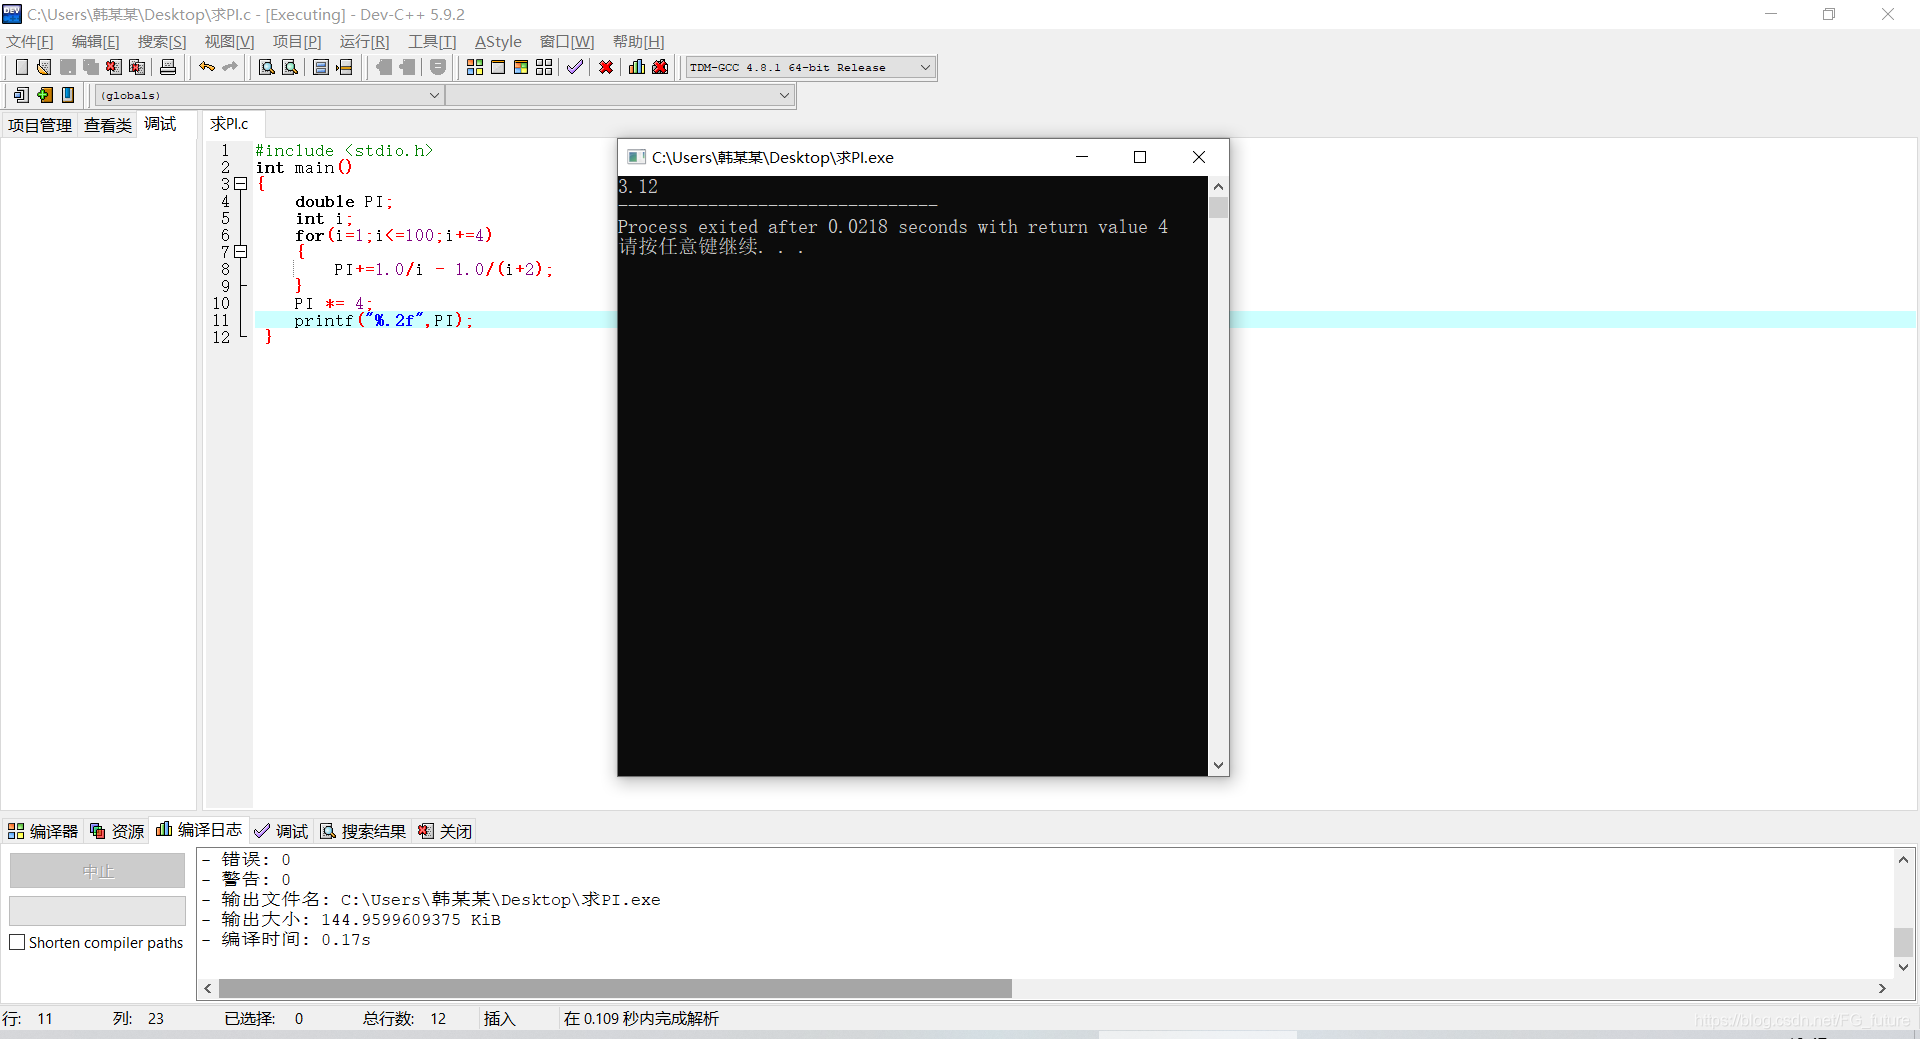Click the Redo arrow icon
The image size is (1920, 1039).
(x=230, y=67)
